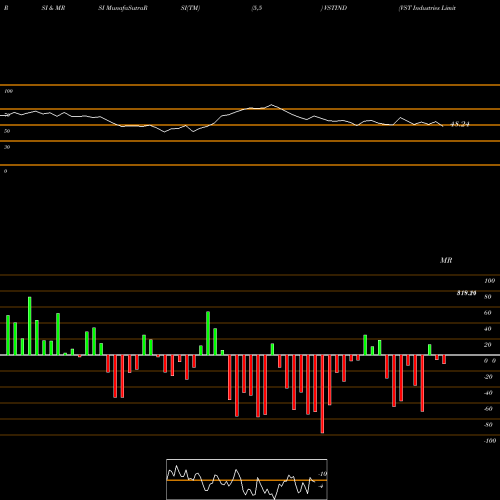Viewport: 500px width, 500px height.
Task: Click the 'SI(TM)' header label
Action: click(x=190, y=8)
